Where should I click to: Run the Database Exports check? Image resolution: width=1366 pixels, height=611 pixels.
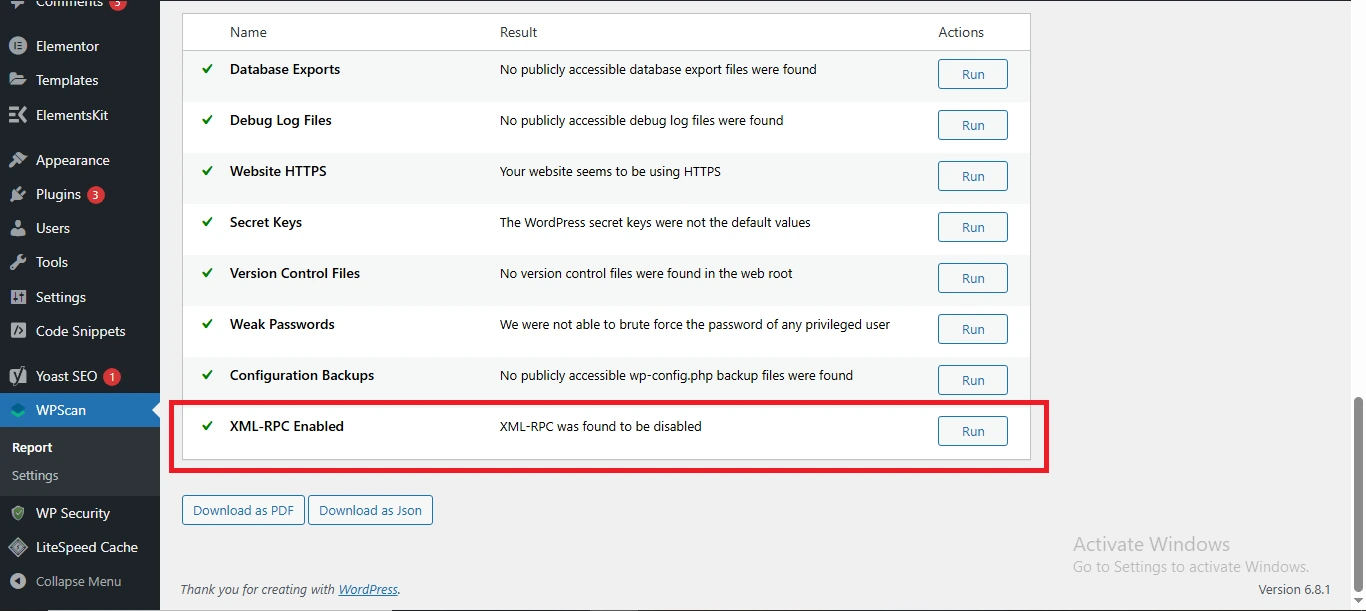coord(973,74)
